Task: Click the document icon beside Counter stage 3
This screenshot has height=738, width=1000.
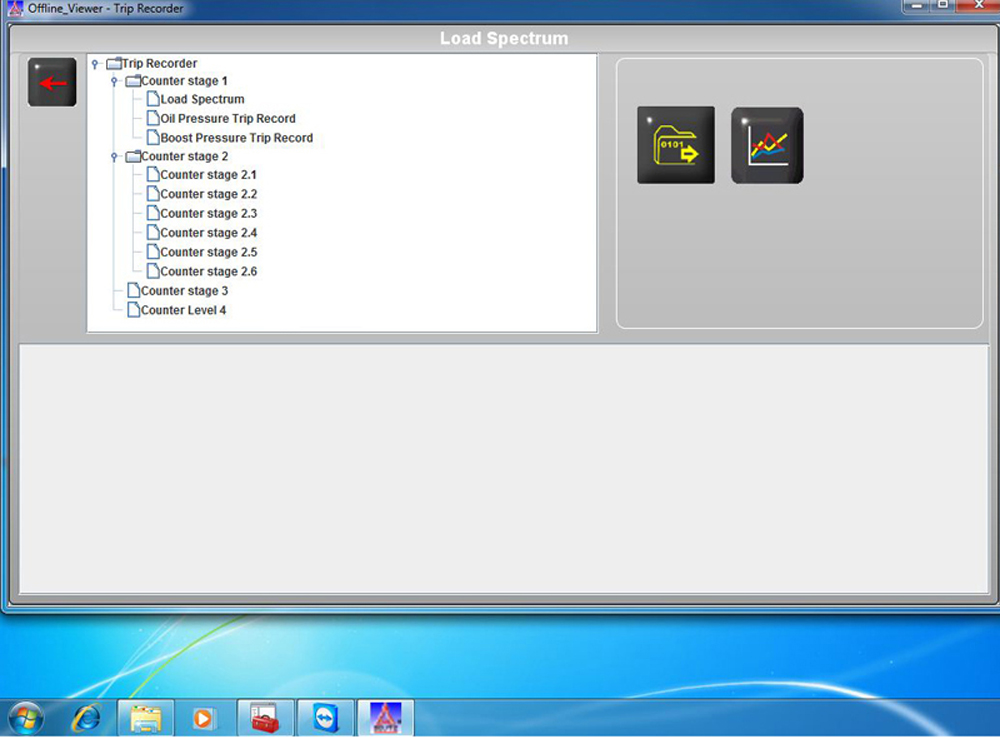Action: 133,290
